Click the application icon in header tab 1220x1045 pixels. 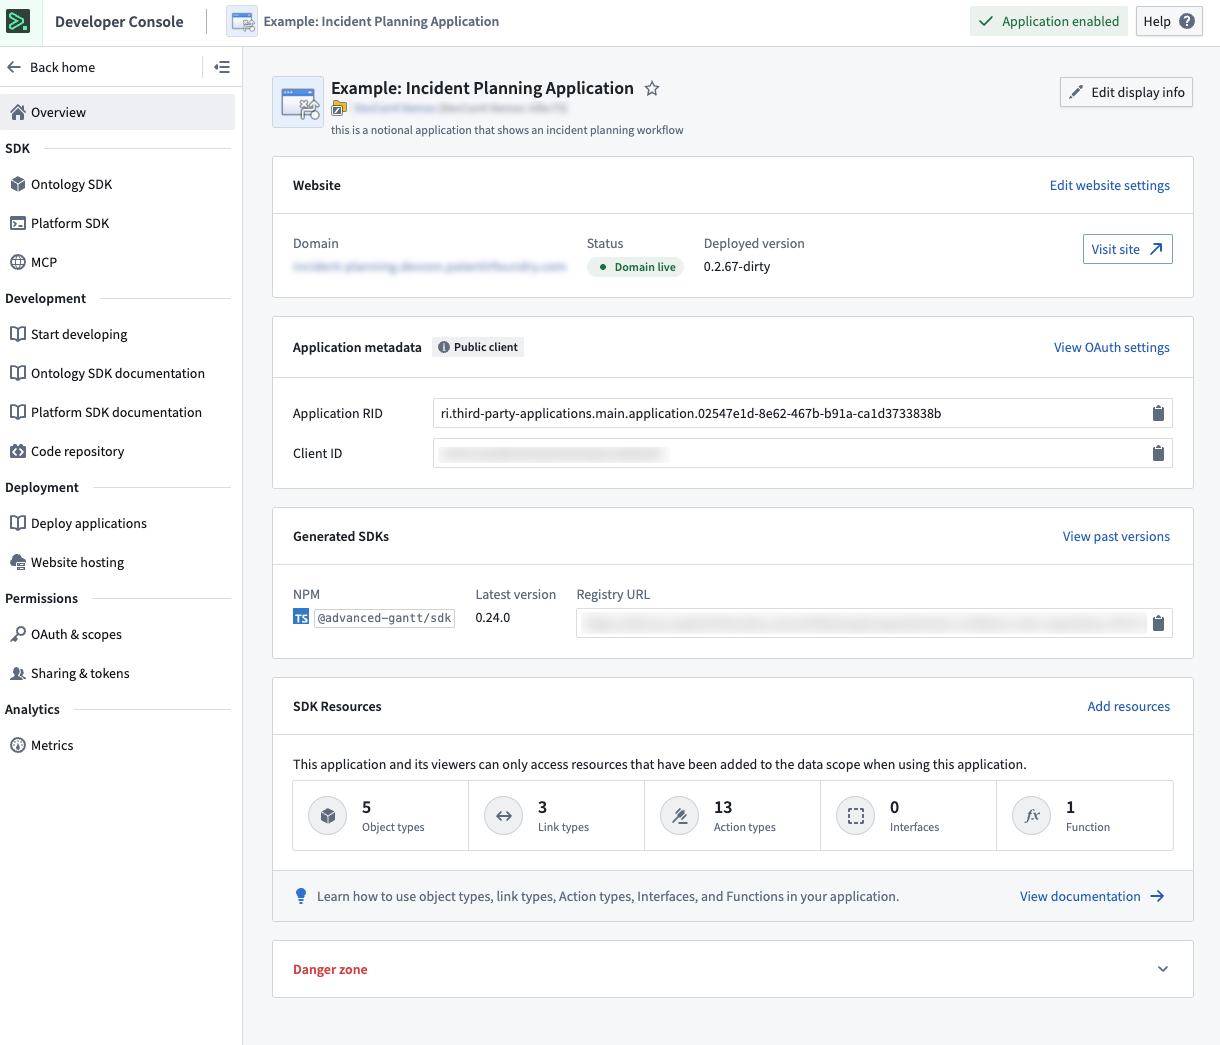[242, 21]
